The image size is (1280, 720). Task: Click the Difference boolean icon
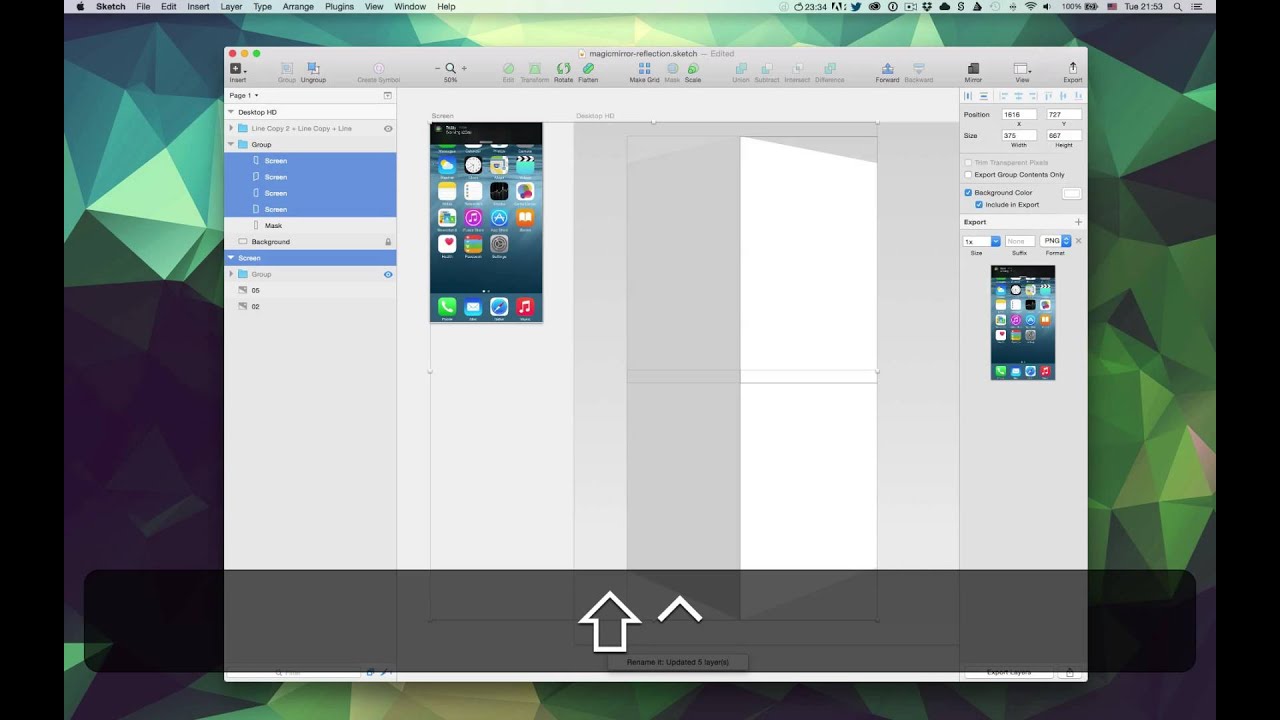coord(830,69)
